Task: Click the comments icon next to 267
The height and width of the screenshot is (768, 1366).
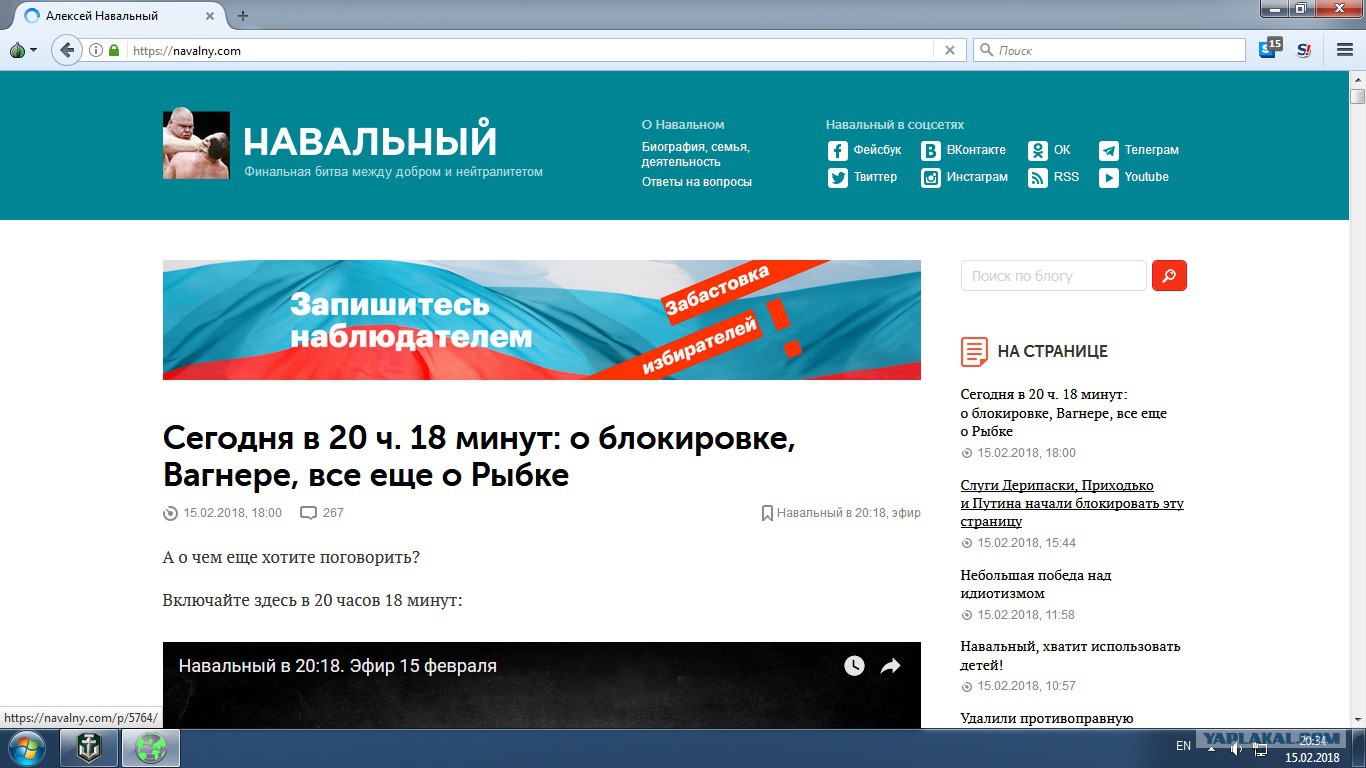Action: [x=309, y=513]
